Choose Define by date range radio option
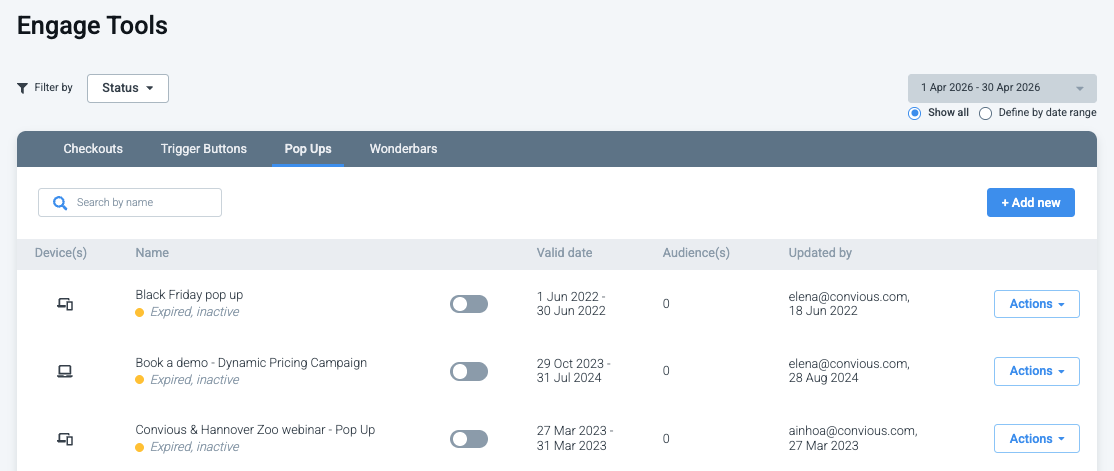 point(985,113)
